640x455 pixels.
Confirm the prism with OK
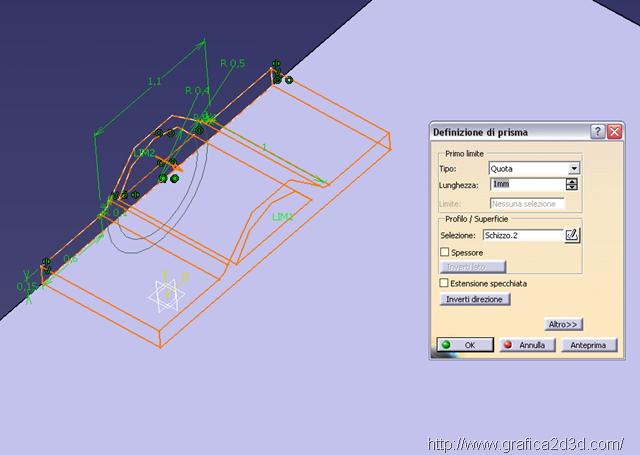tap(462, 345)
